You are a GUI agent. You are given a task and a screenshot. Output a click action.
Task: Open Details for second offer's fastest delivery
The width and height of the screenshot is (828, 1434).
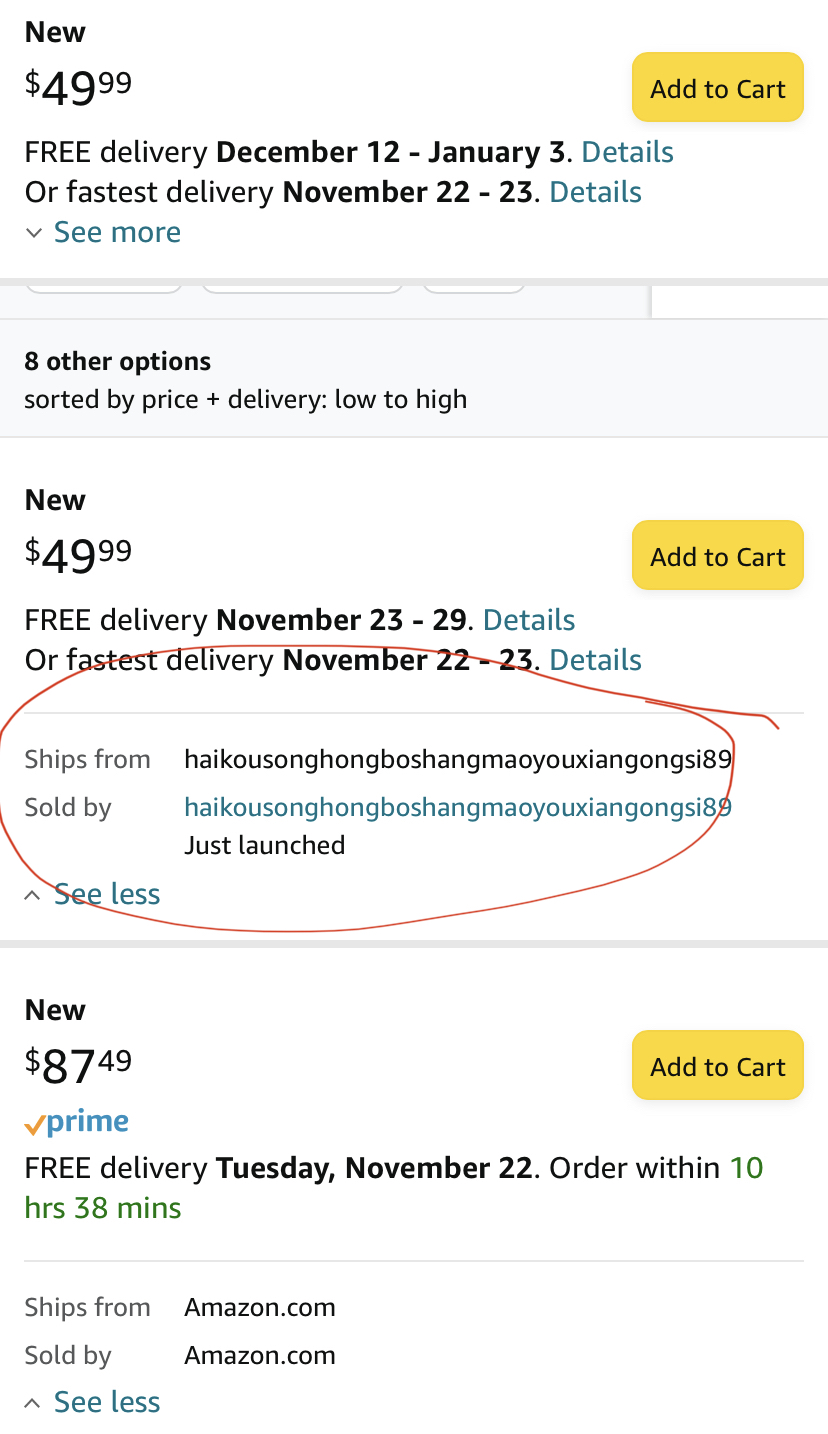click(x=595, y=660)
